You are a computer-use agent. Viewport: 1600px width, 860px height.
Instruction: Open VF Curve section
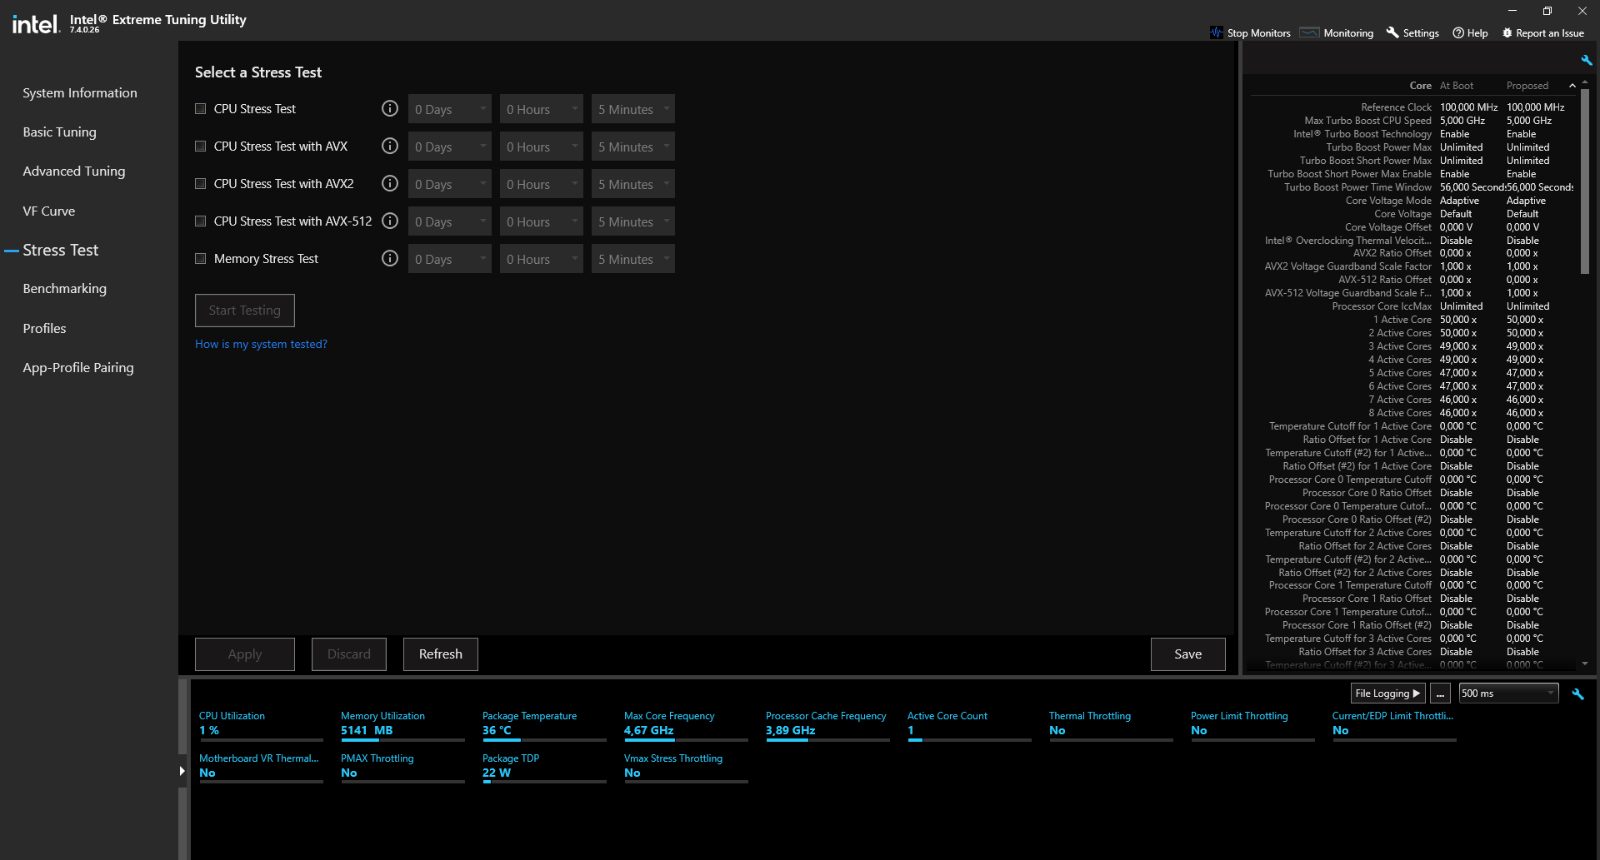point(49,211)
